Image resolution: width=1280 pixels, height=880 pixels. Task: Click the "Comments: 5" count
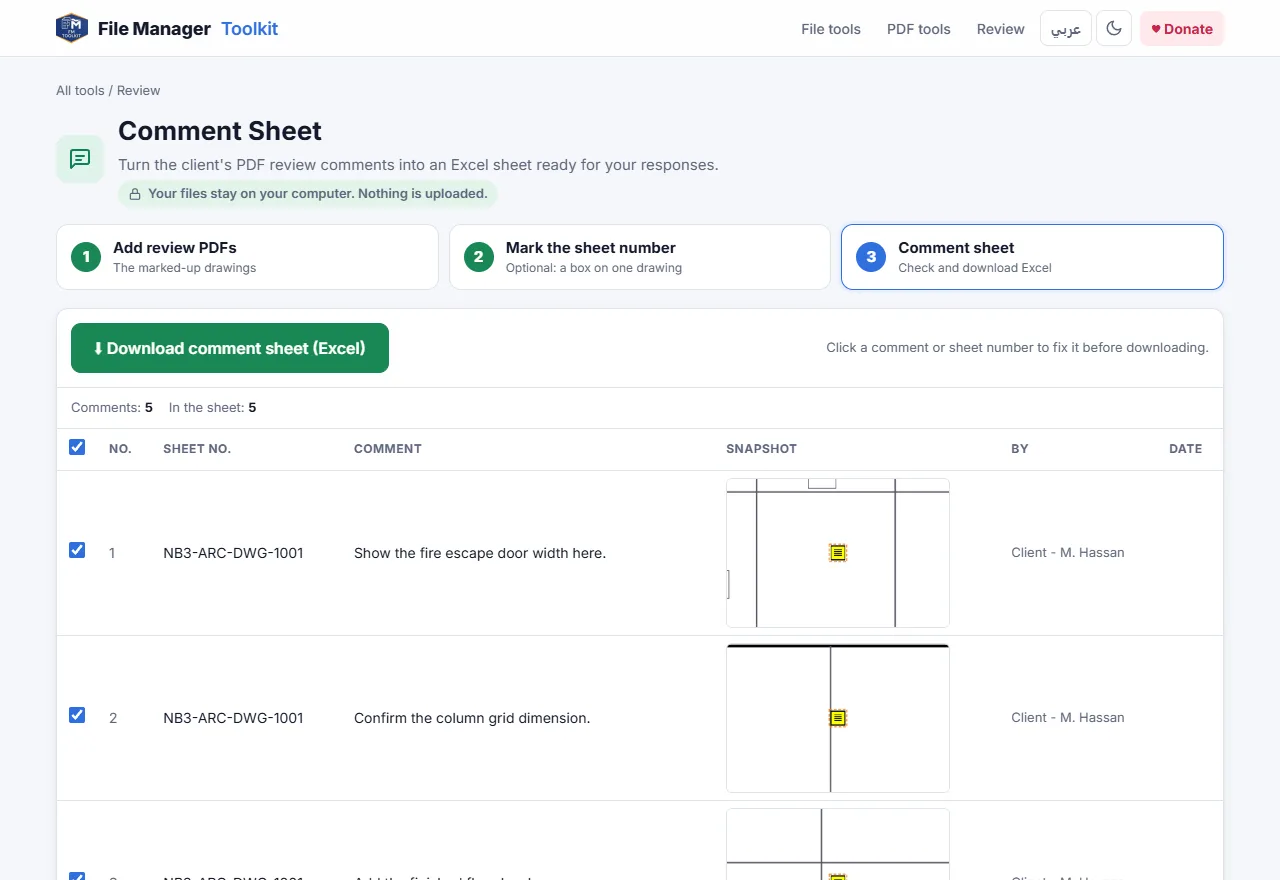click(112, 407)
